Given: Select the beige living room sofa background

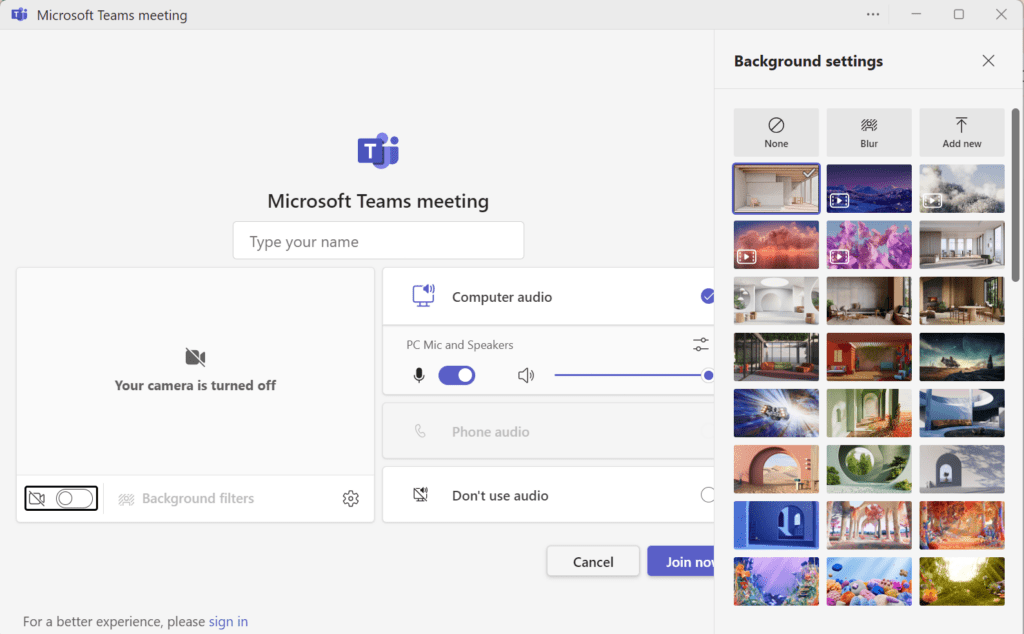Looking at the screenshot, I should coord(869,301).
